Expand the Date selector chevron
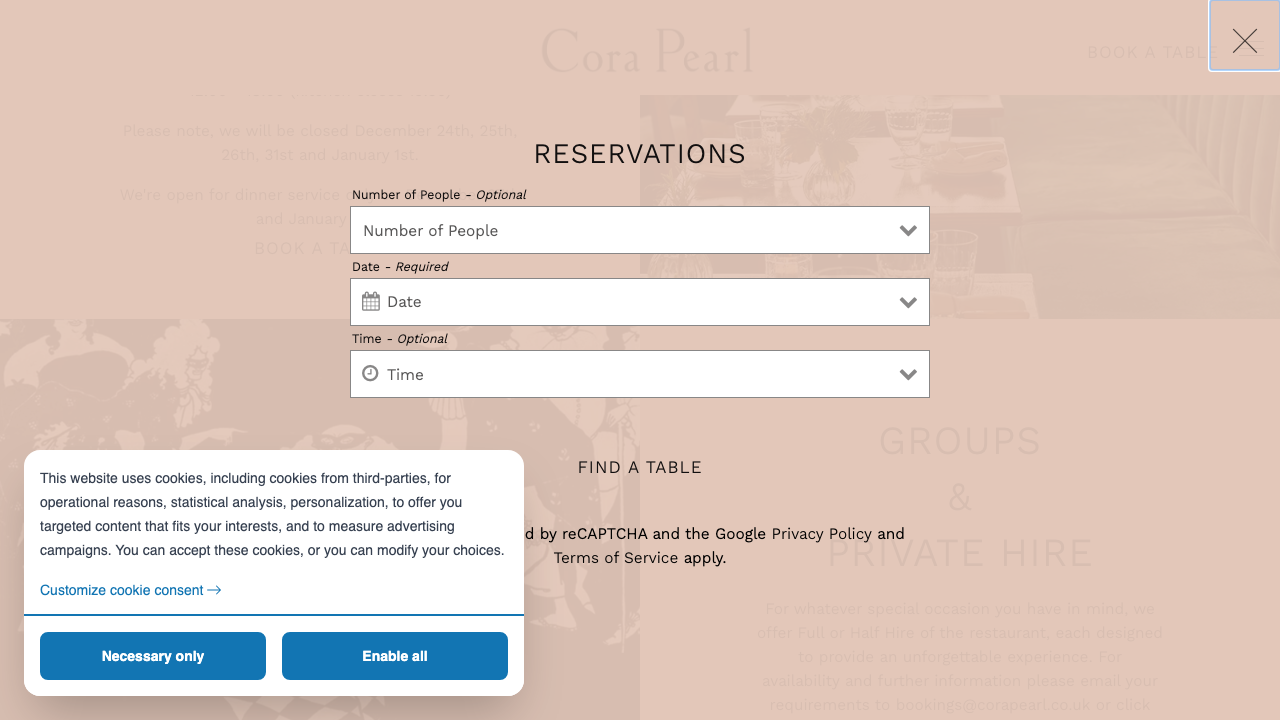The image size is (1280, 720). point(908,301)
